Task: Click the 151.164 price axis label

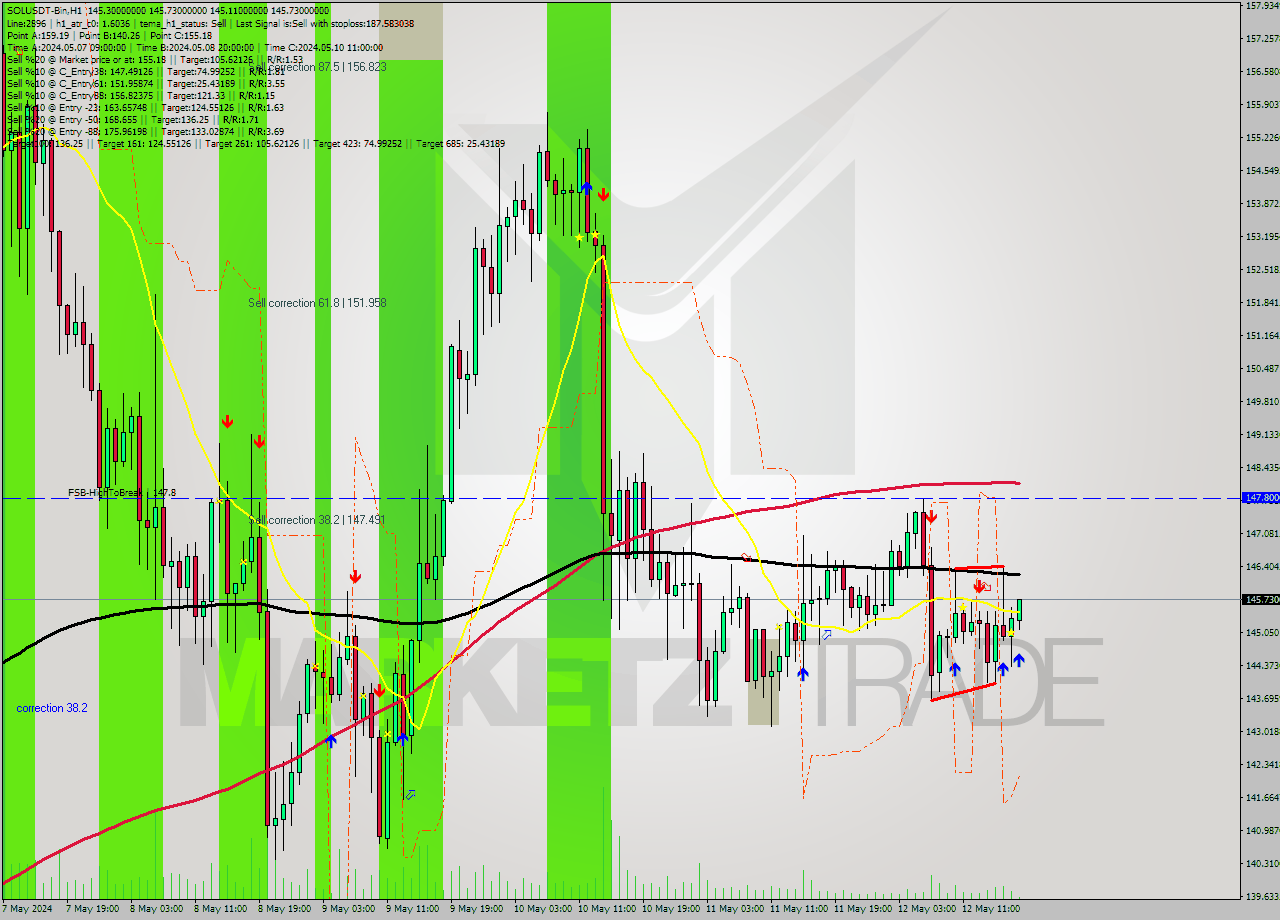Action: pyautogui.click(x=1263, y=335)
